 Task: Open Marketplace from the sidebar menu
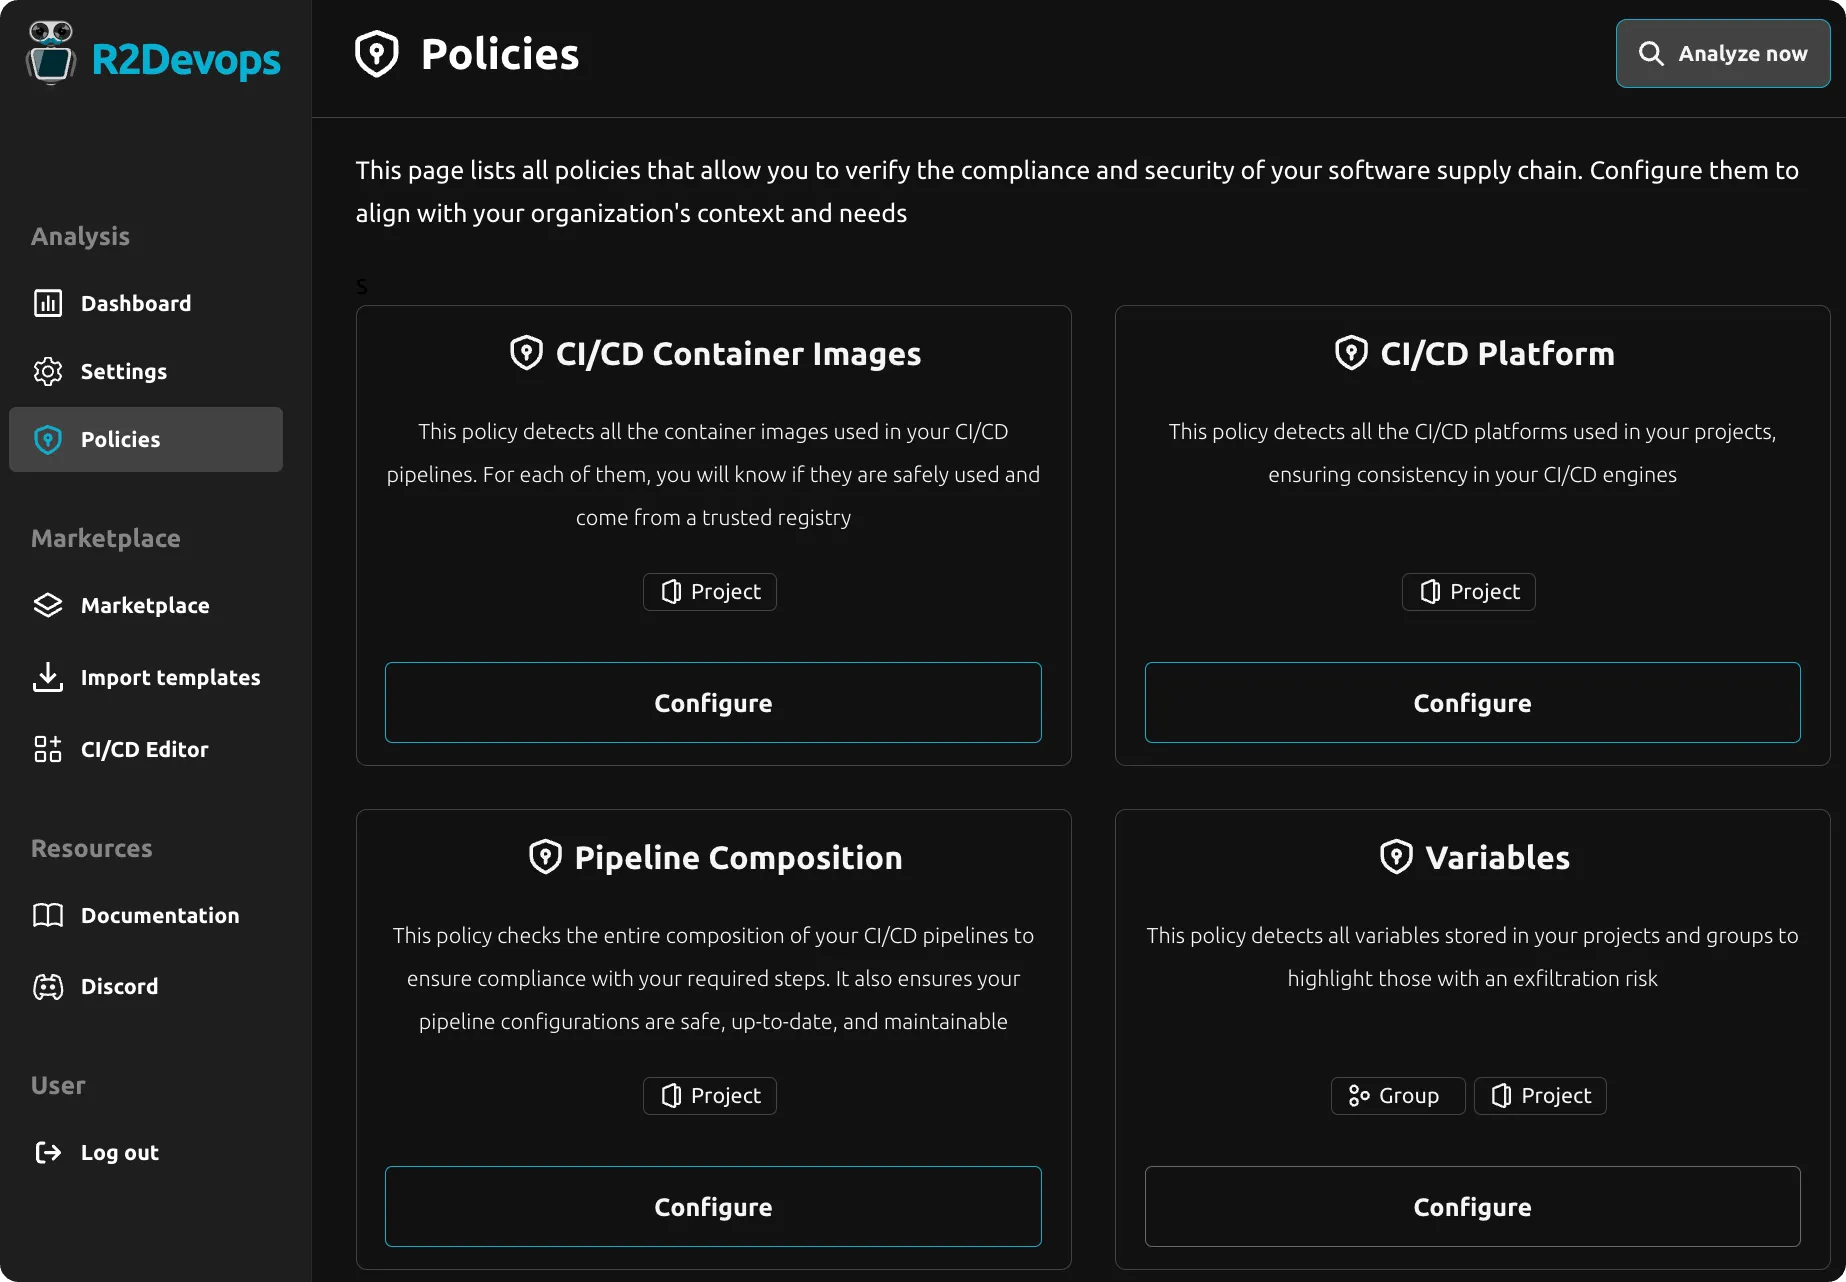coord(145,605)
